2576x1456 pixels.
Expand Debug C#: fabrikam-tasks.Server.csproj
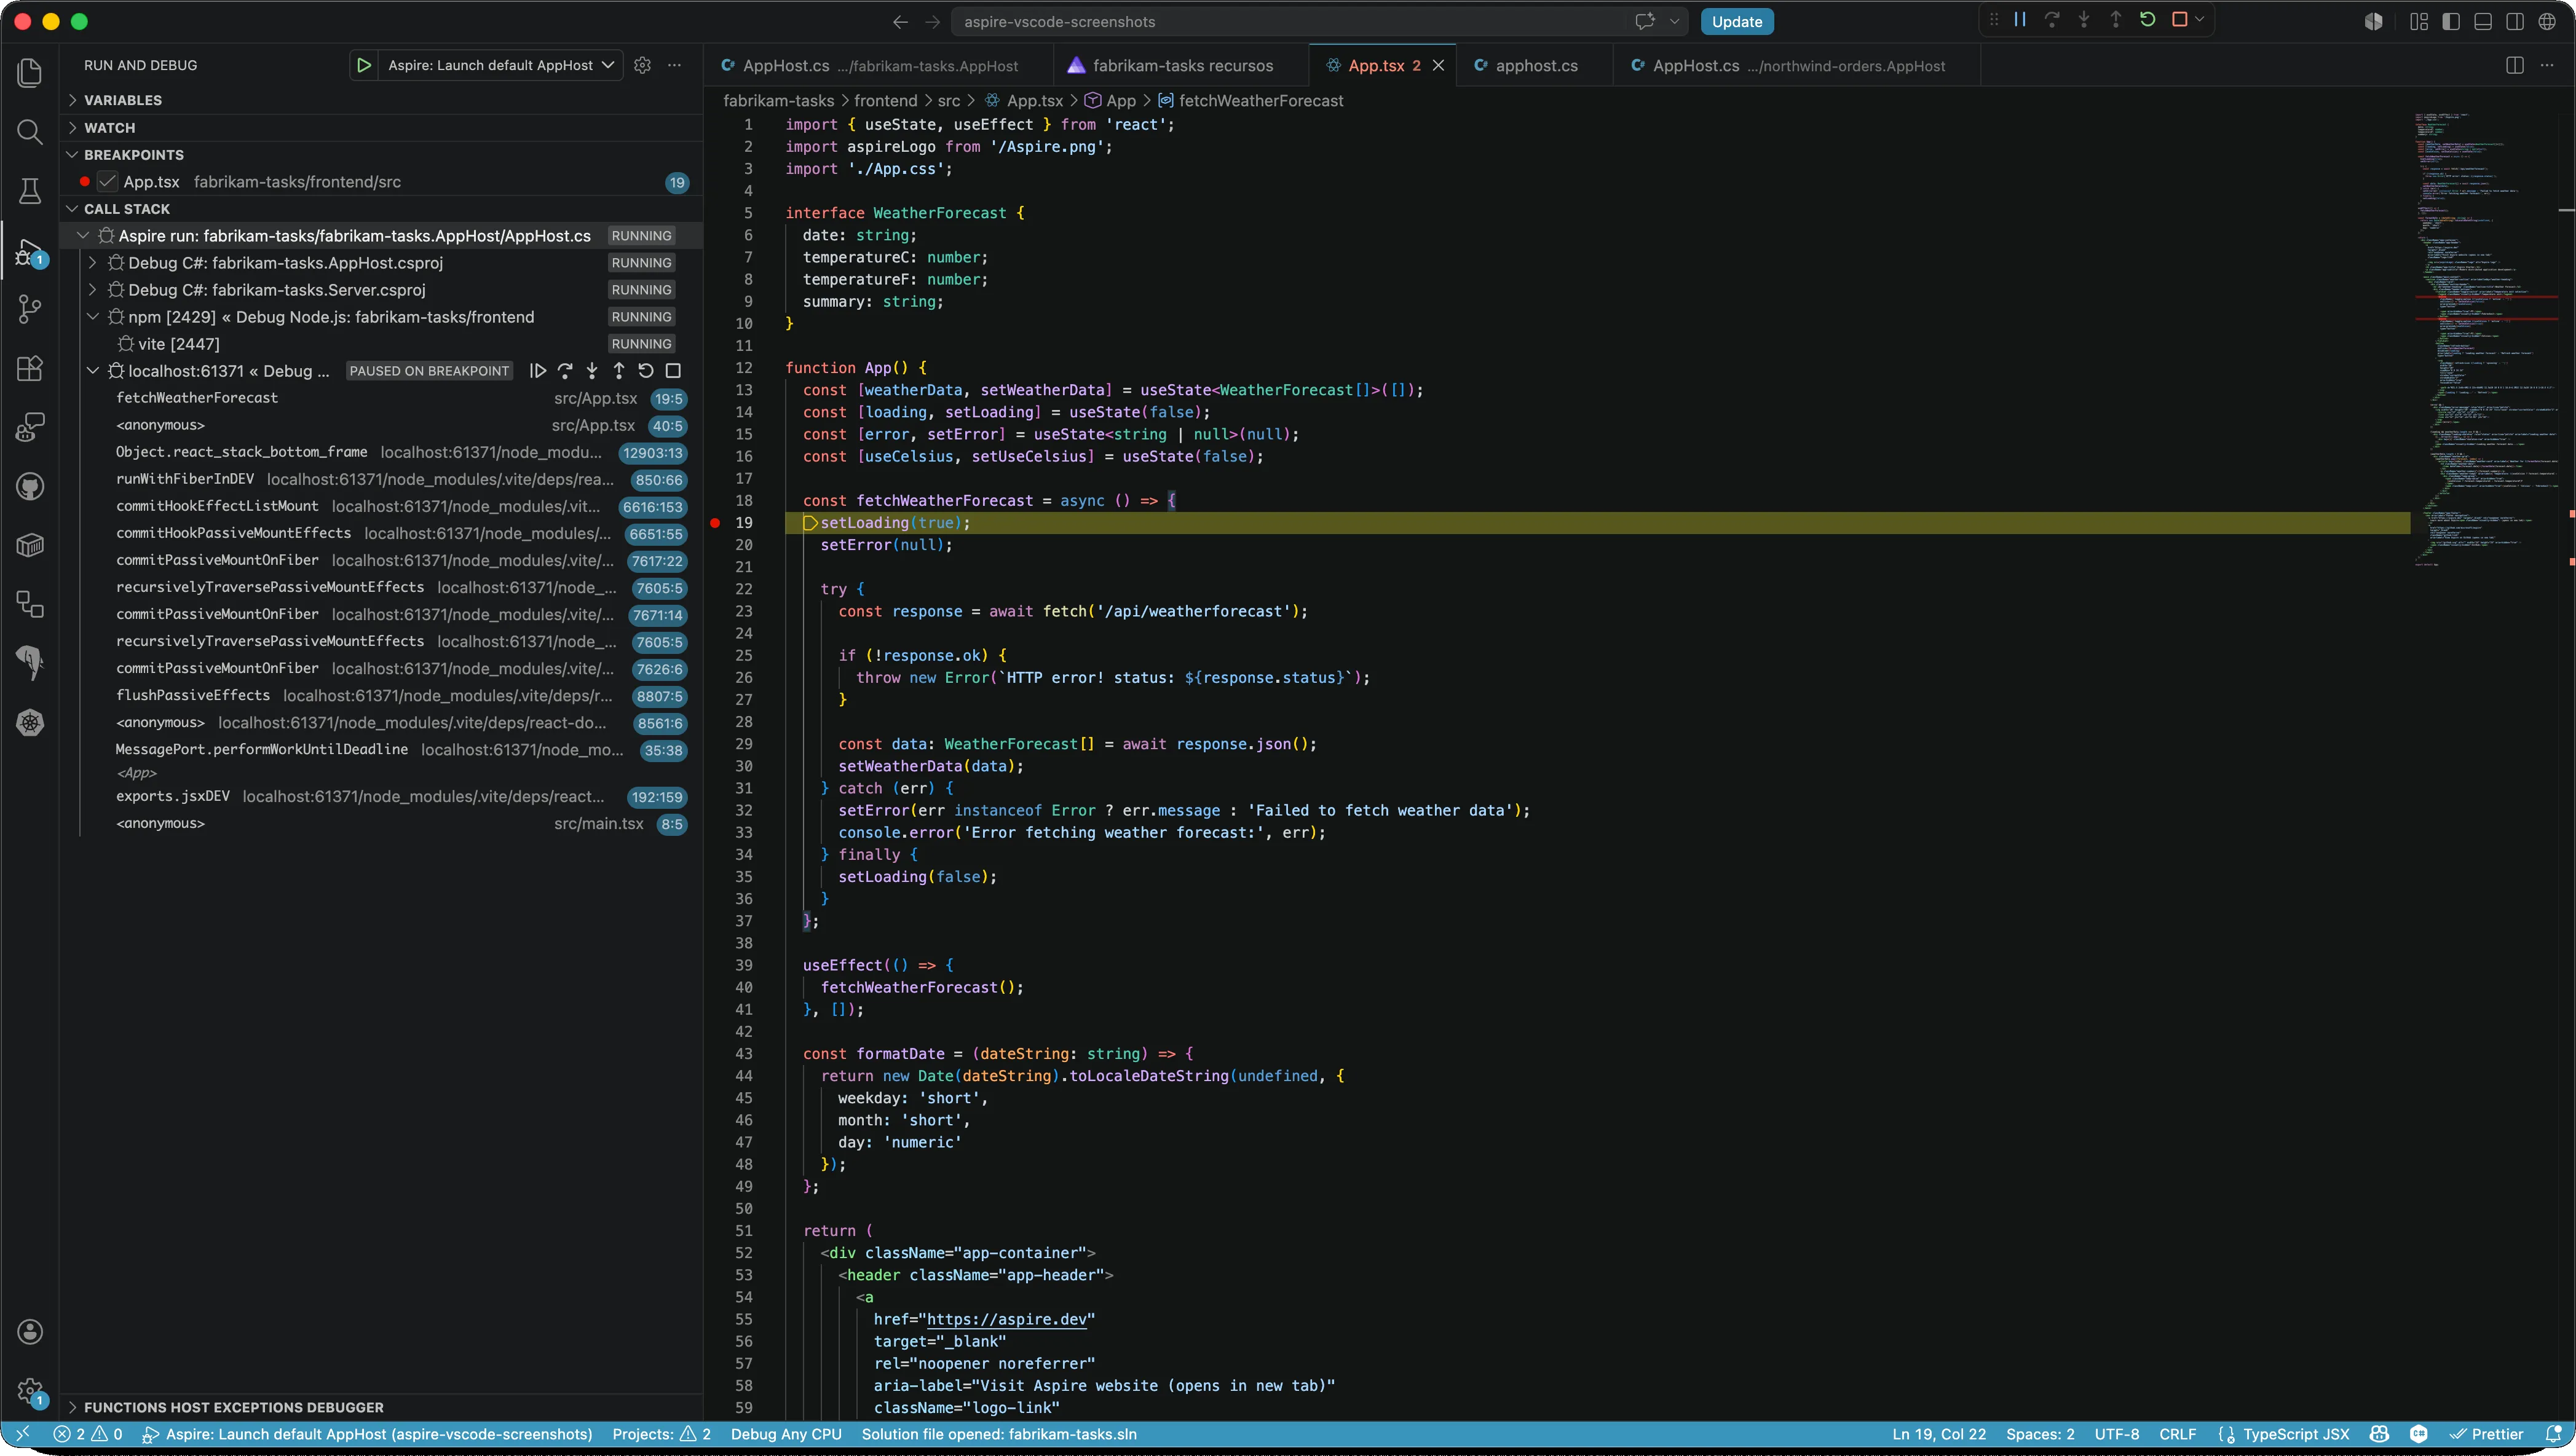(93, 290)
